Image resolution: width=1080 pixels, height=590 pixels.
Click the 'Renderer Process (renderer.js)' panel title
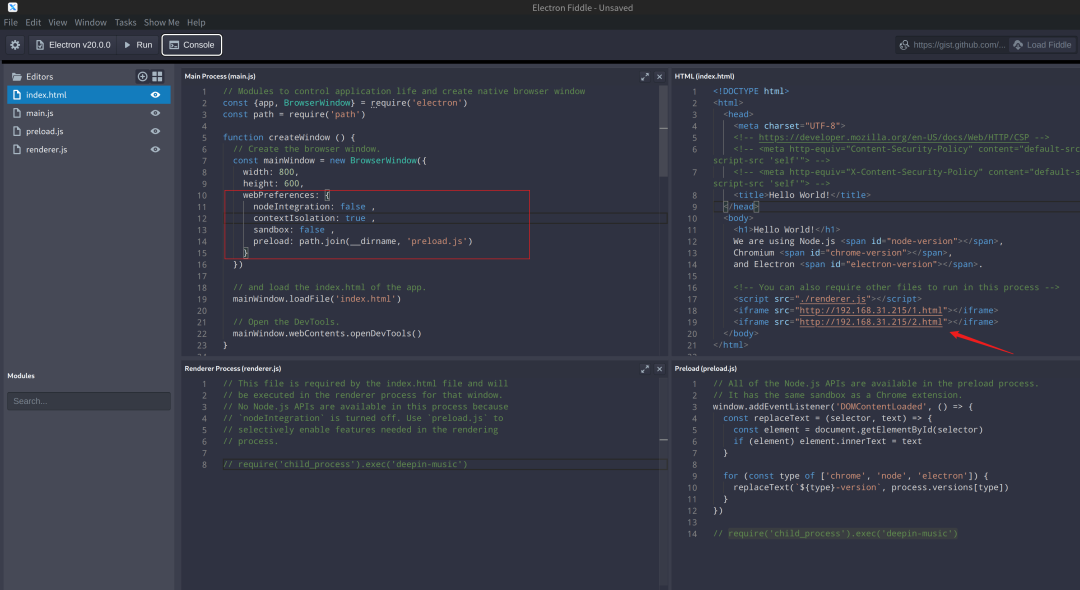click(x=233, y=369)
